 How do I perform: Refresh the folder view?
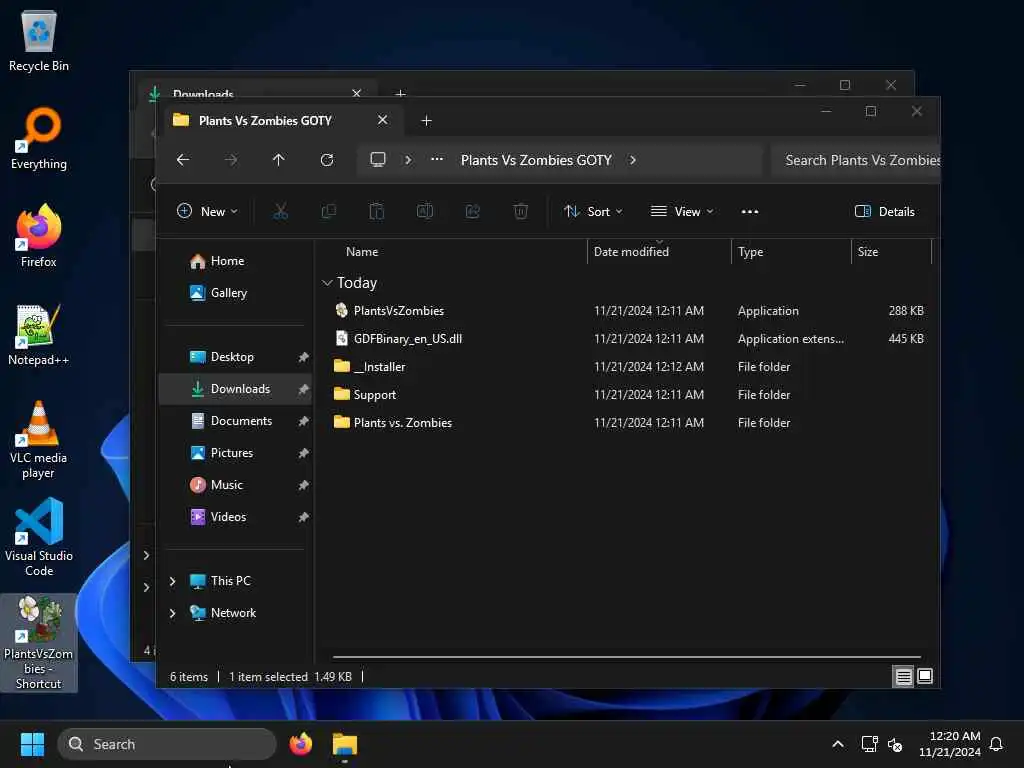coord(327,160)
